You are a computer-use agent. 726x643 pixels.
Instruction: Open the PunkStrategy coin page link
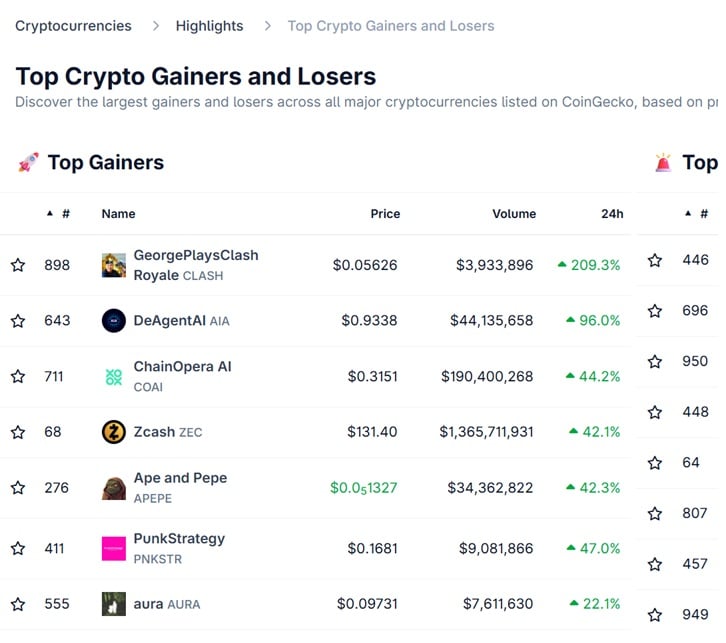[x=179, y=539]
